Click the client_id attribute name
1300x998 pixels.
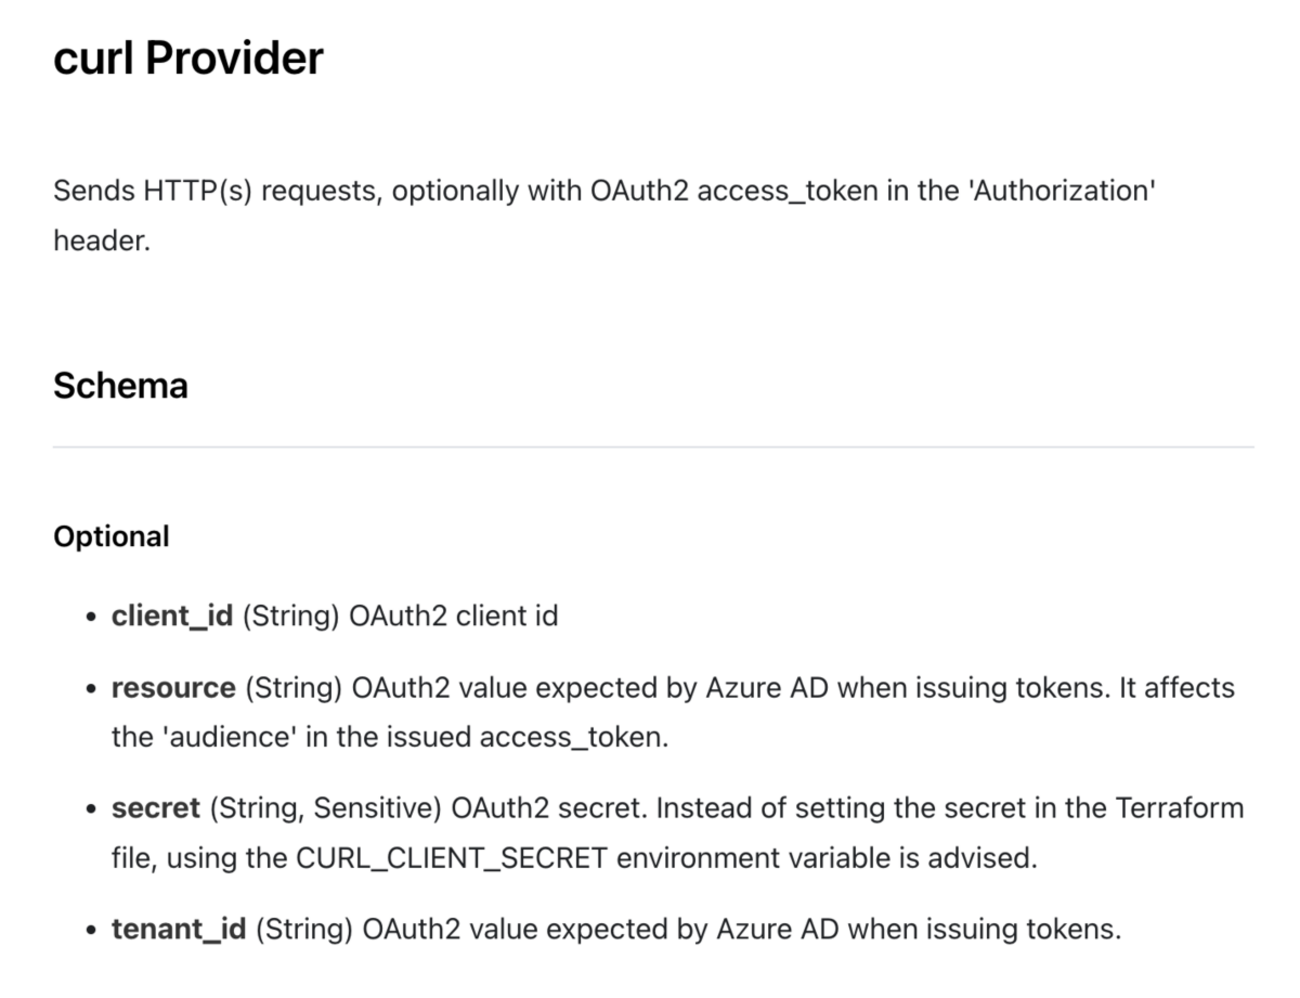(x=172, y=616)
